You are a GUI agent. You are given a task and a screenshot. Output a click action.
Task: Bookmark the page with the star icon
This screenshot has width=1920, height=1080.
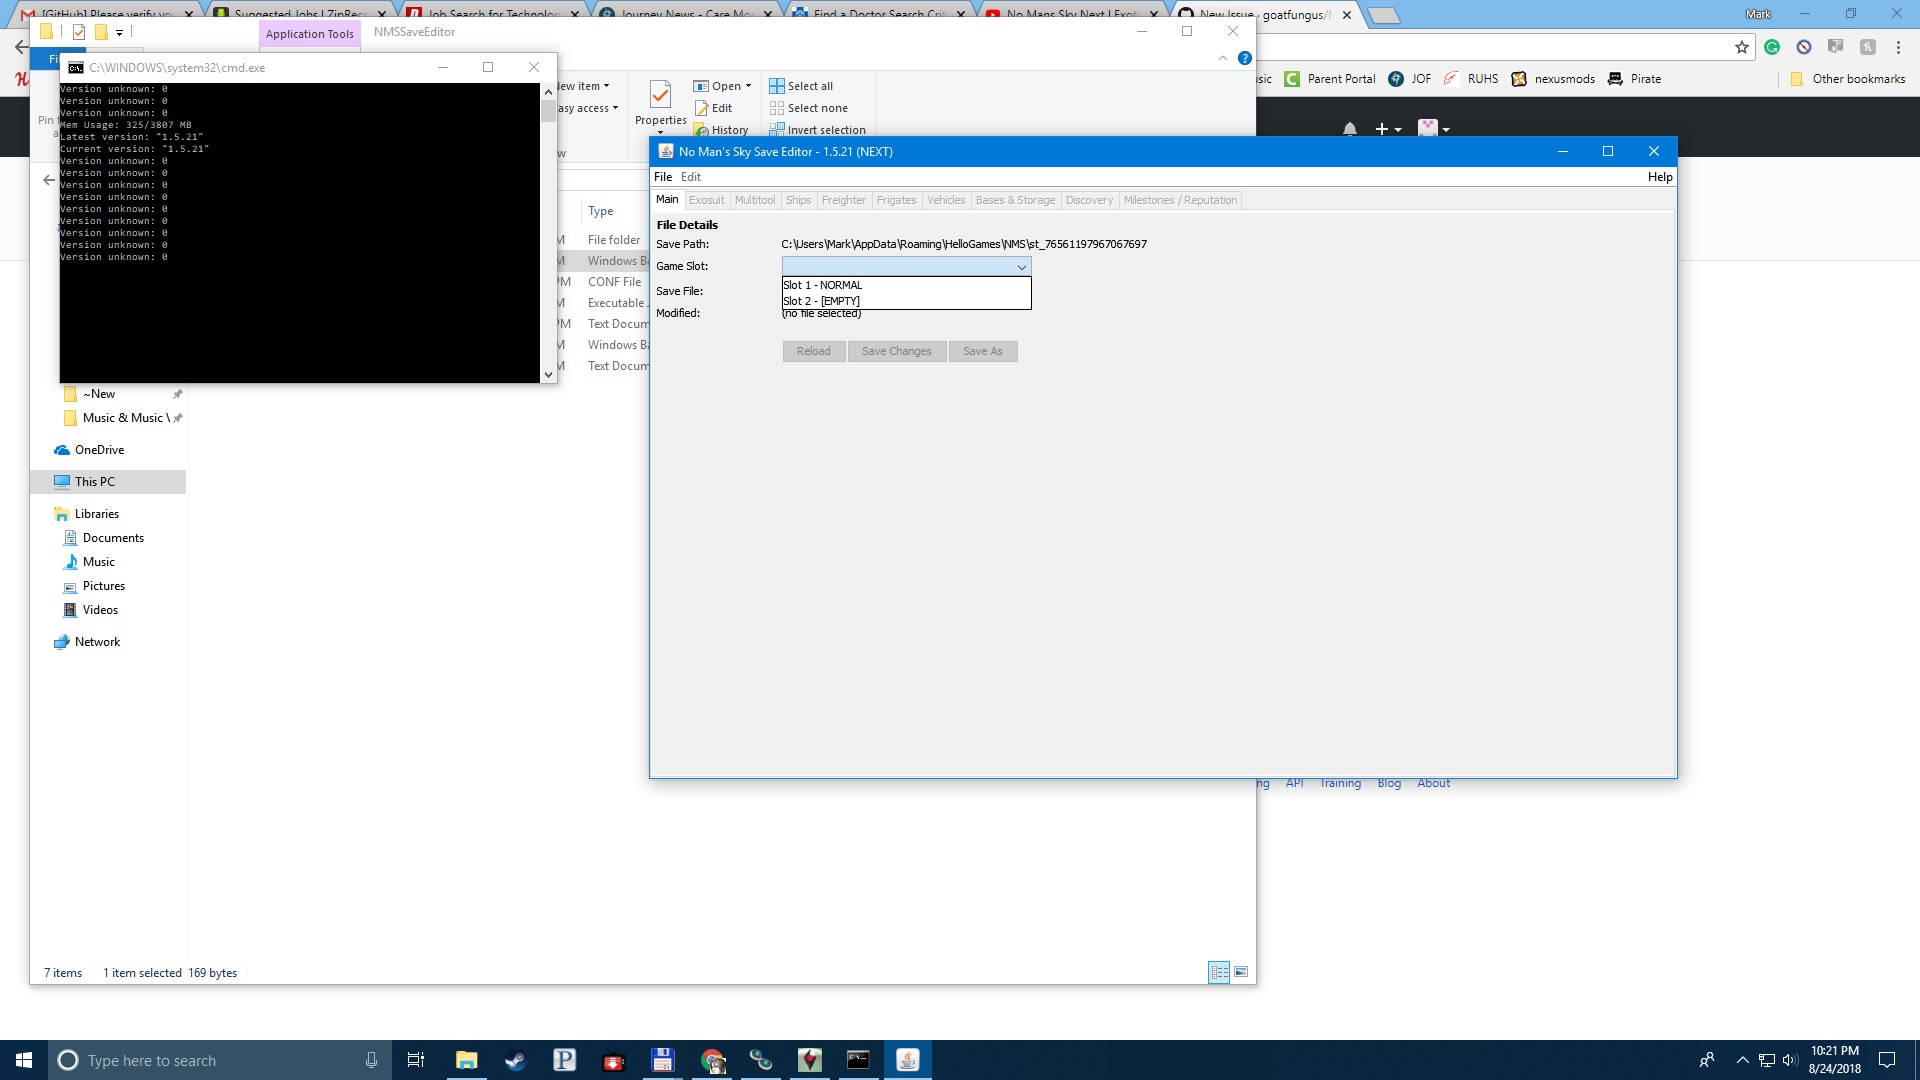click(1741, 46)
